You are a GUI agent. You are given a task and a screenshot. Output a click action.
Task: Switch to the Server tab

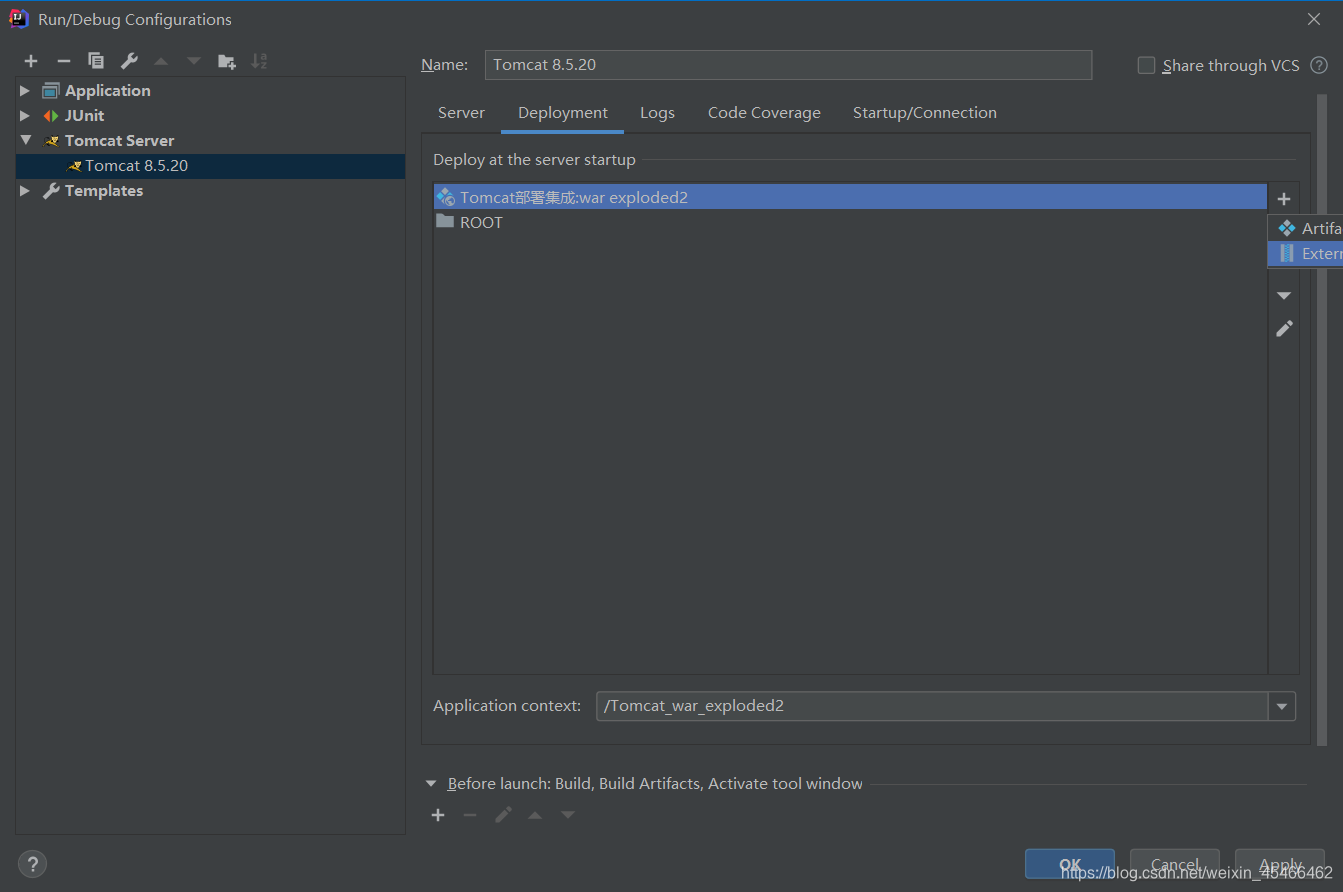click(x=461, y=113)
